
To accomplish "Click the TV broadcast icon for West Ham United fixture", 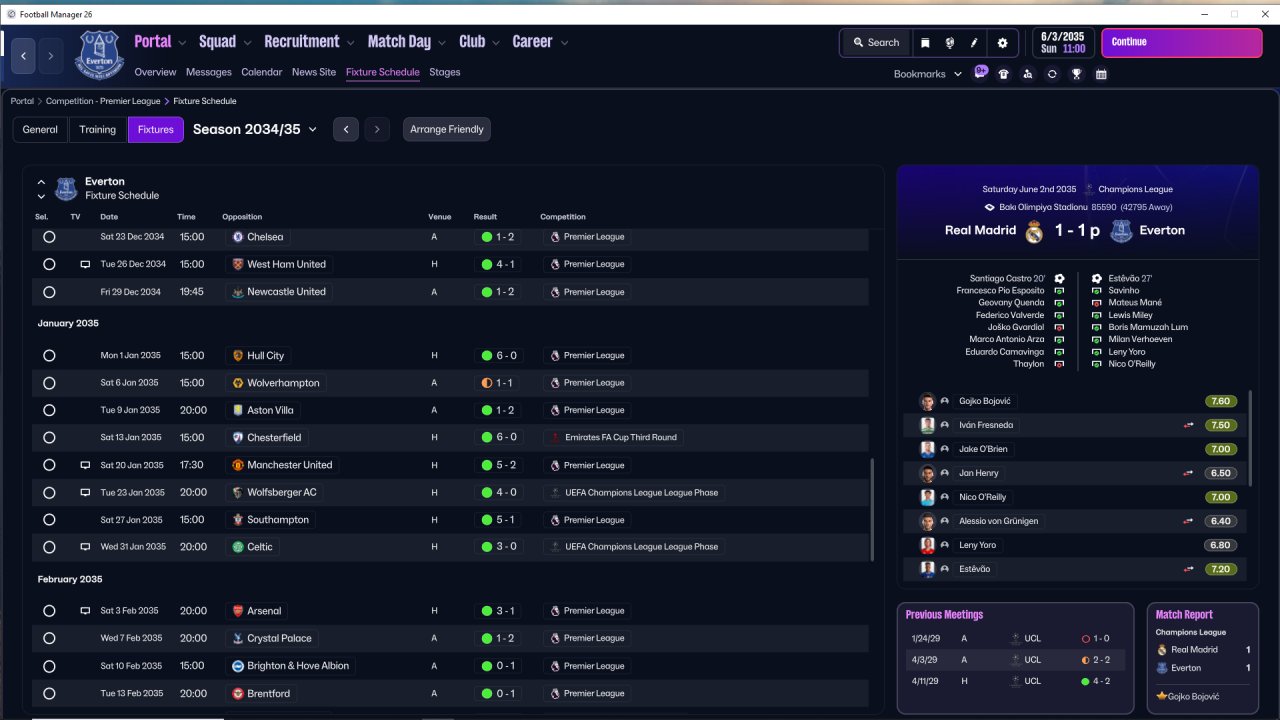I will pos(85,265).
